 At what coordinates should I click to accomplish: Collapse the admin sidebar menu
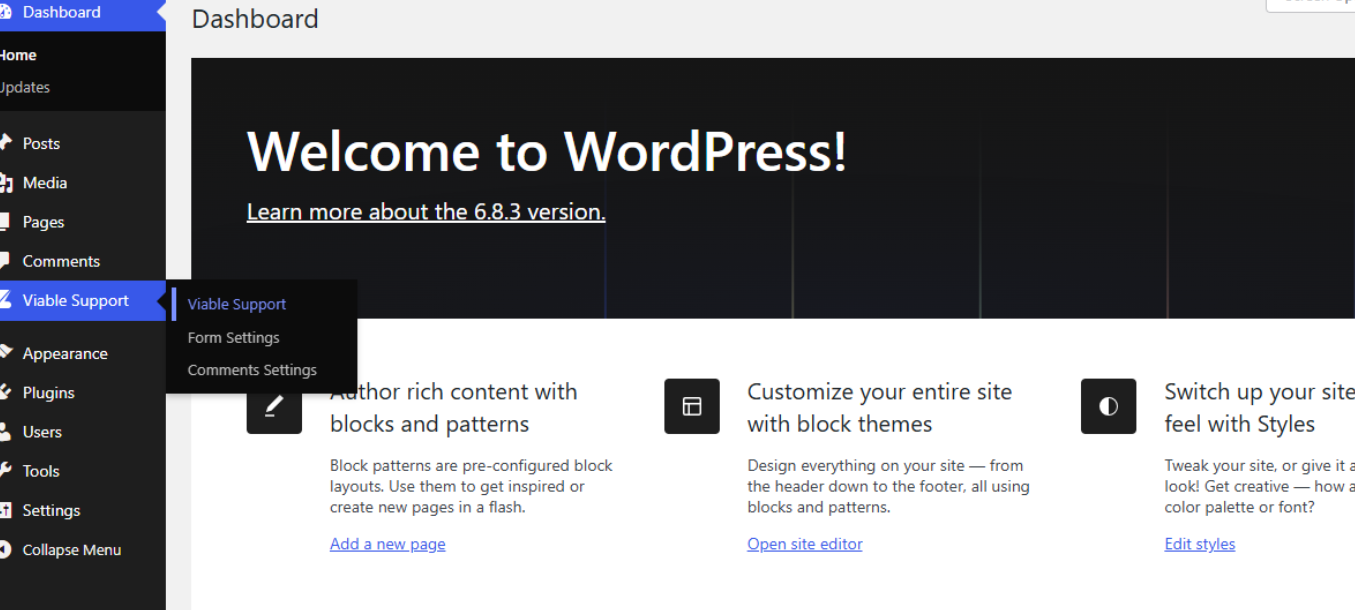point(71,550)
